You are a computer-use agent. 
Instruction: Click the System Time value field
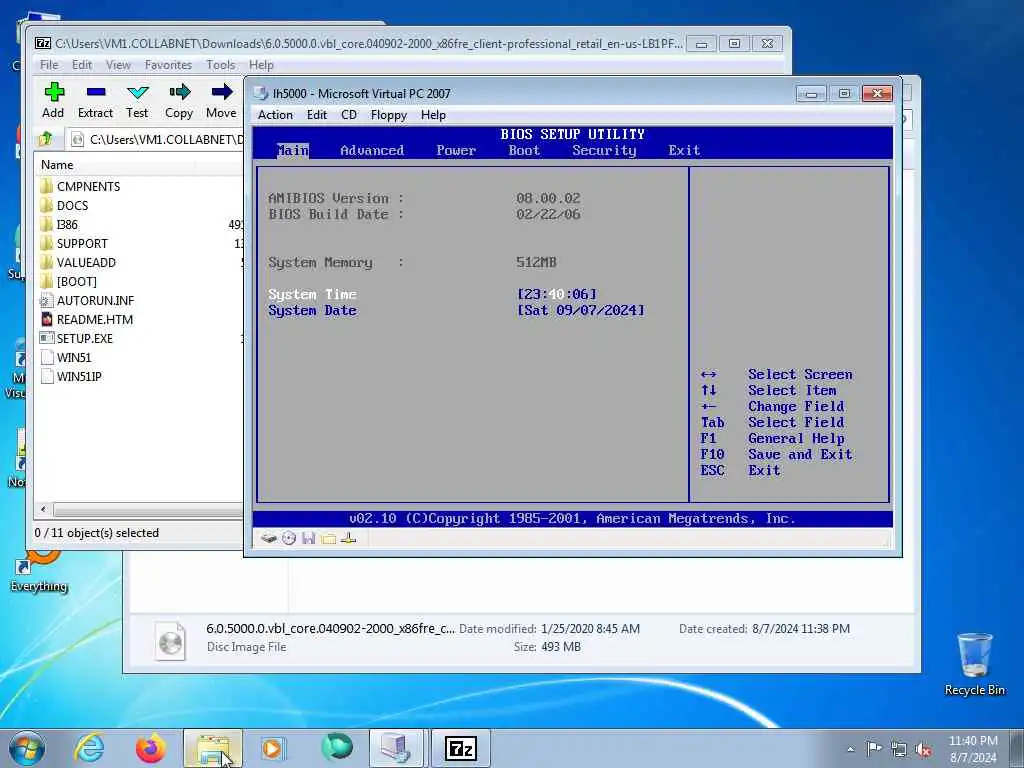coord(556,295)
